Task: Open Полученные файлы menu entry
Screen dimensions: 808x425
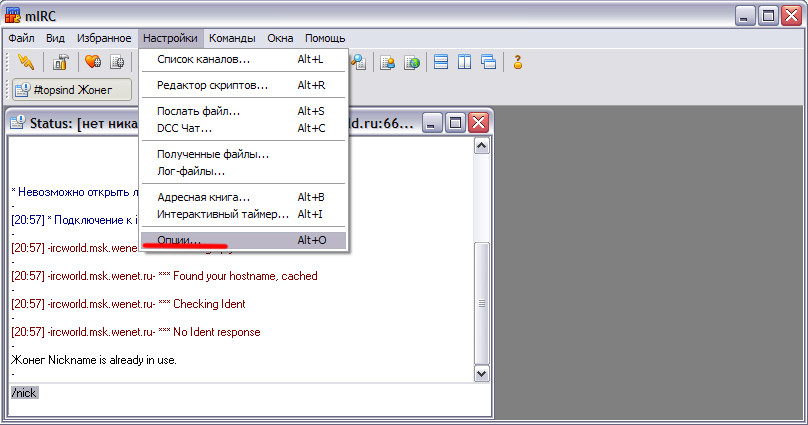Action: coord(243,154)
